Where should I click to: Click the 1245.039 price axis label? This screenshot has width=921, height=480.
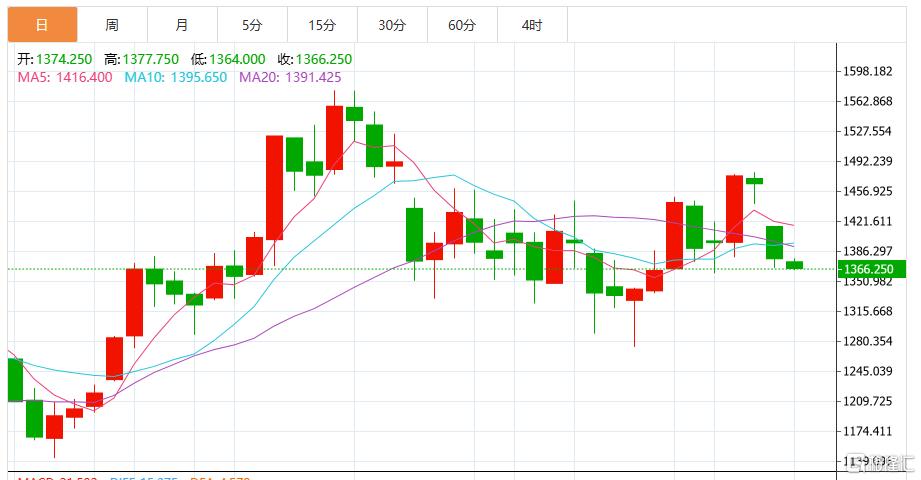[868, 371]
